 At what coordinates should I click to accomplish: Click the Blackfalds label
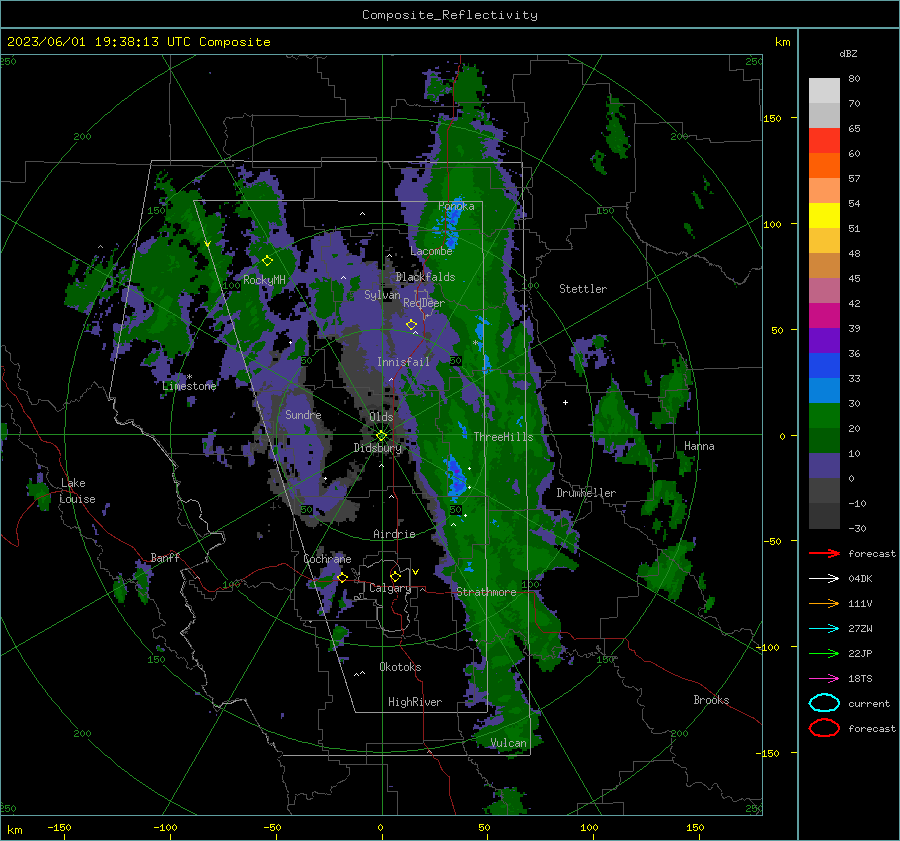pos(425,277)
